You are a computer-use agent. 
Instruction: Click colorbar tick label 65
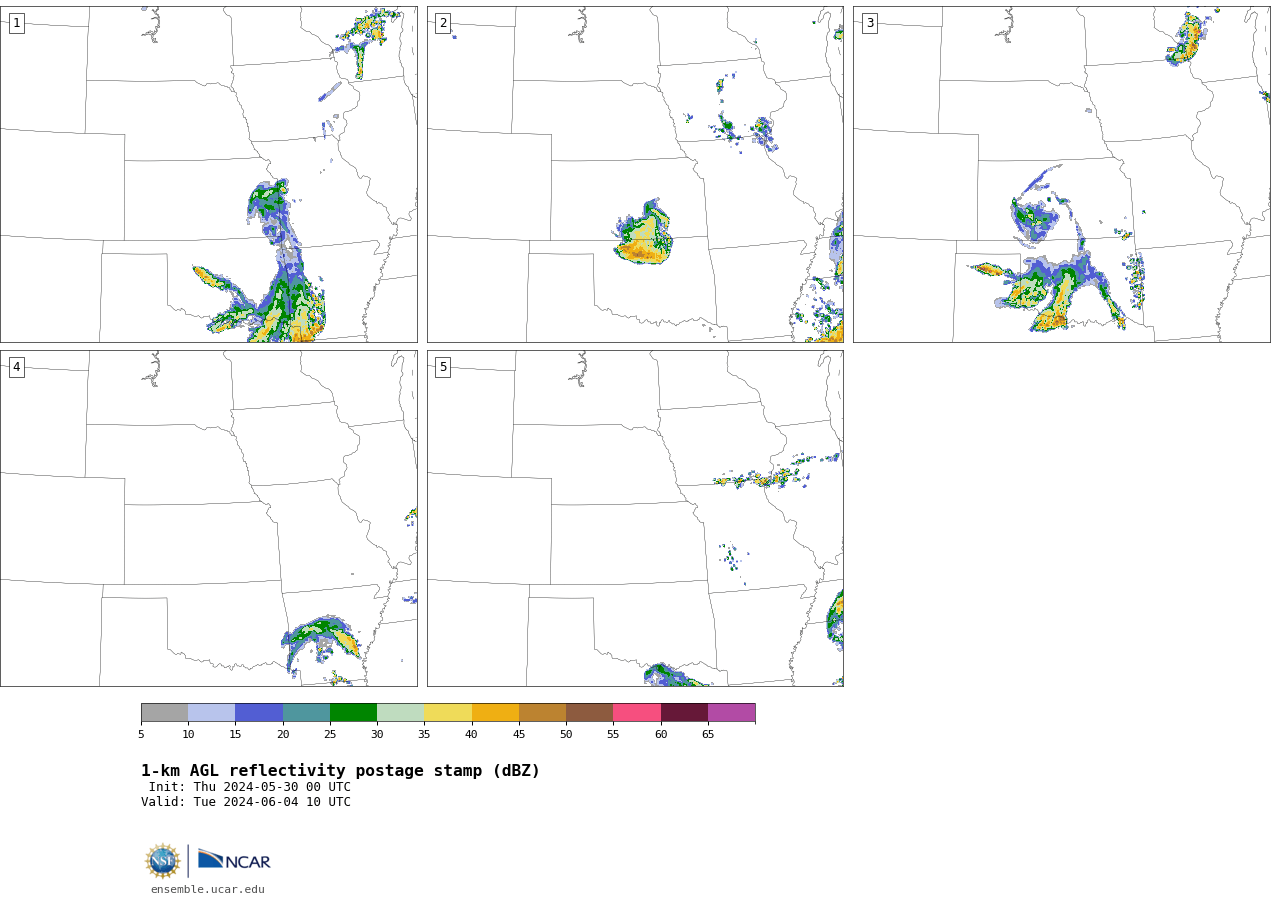point(708,735)
